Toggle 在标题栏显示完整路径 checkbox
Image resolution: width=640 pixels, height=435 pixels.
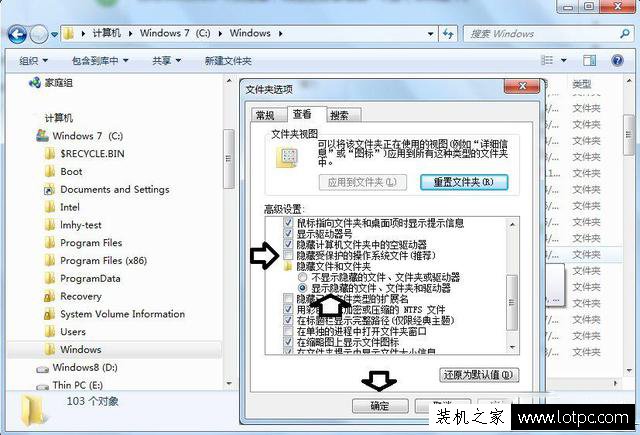coord(288,320)
